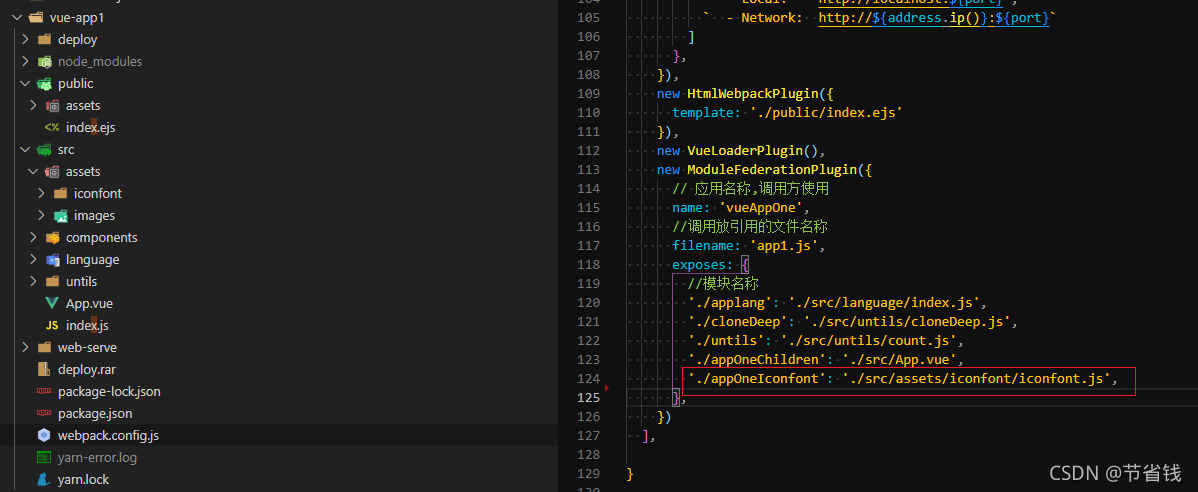This screenshot has height=492, width=1198.
Task: Open the Network address link in the editor
Action: (x=933, y=18)
